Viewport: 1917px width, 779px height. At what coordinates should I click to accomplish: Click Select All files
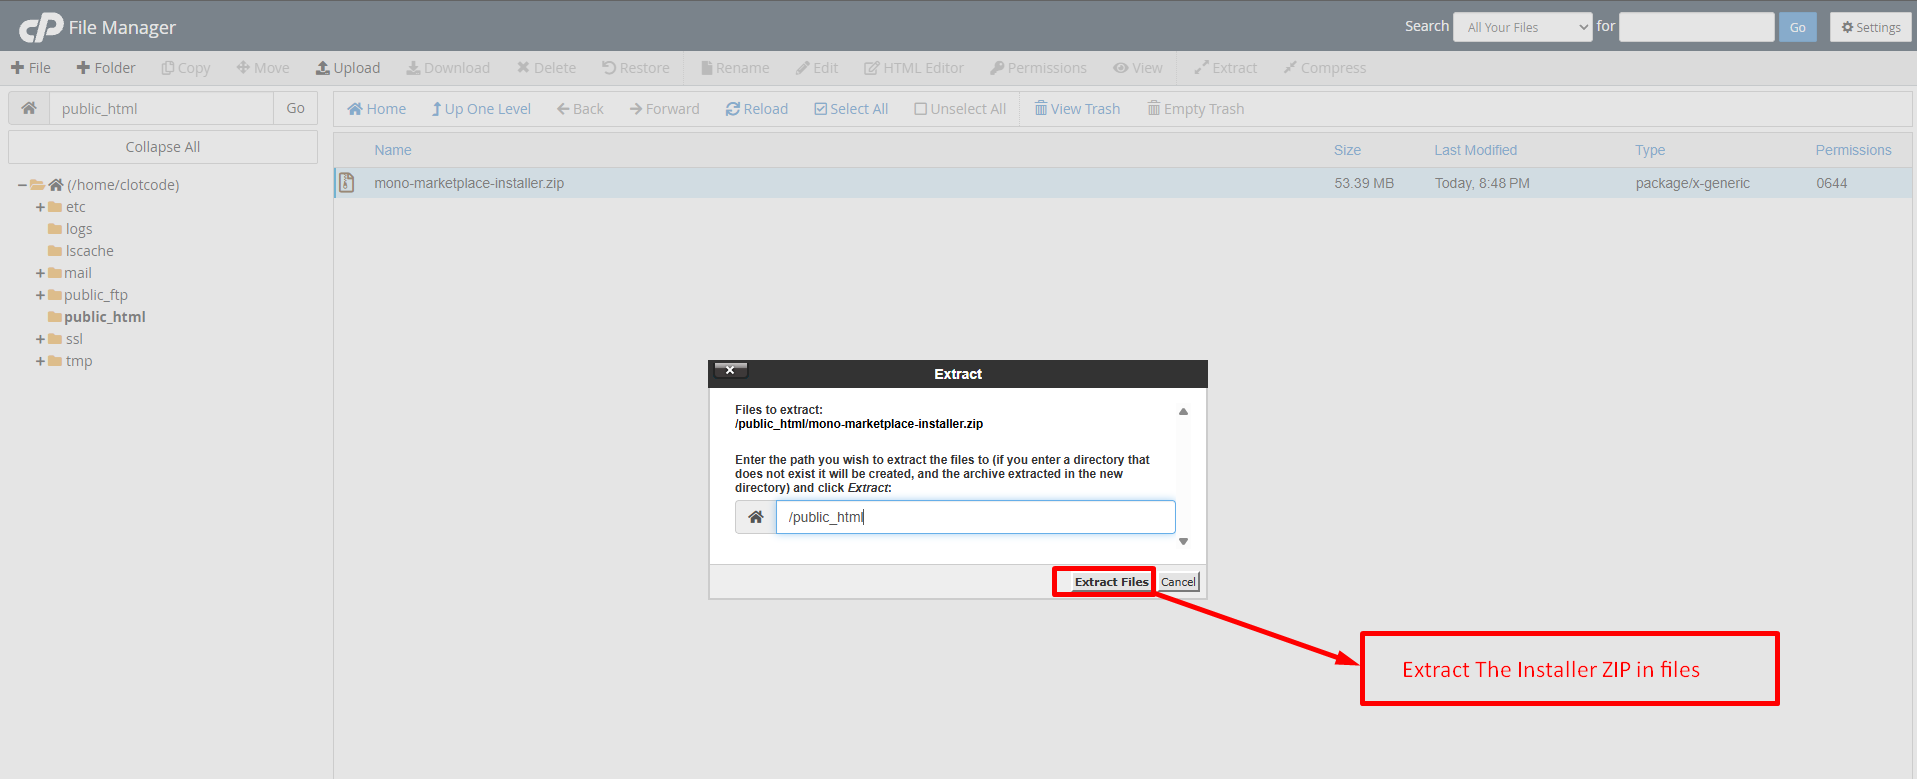851,109
